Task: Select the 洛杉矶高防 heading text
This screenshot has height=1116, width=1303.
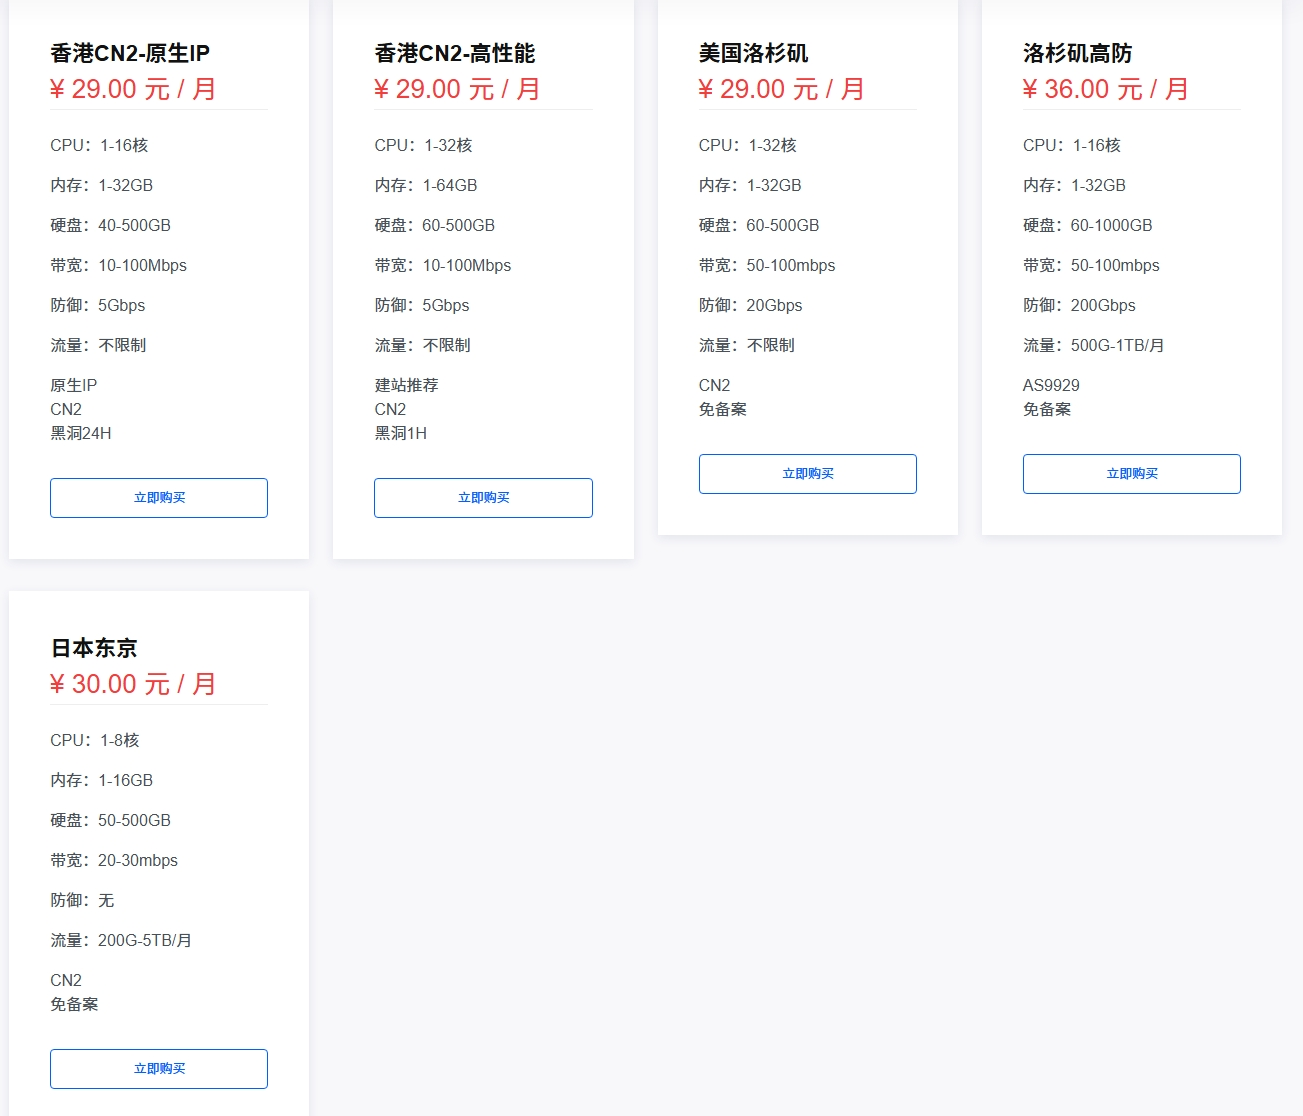Action: [x=1077, y=53]
